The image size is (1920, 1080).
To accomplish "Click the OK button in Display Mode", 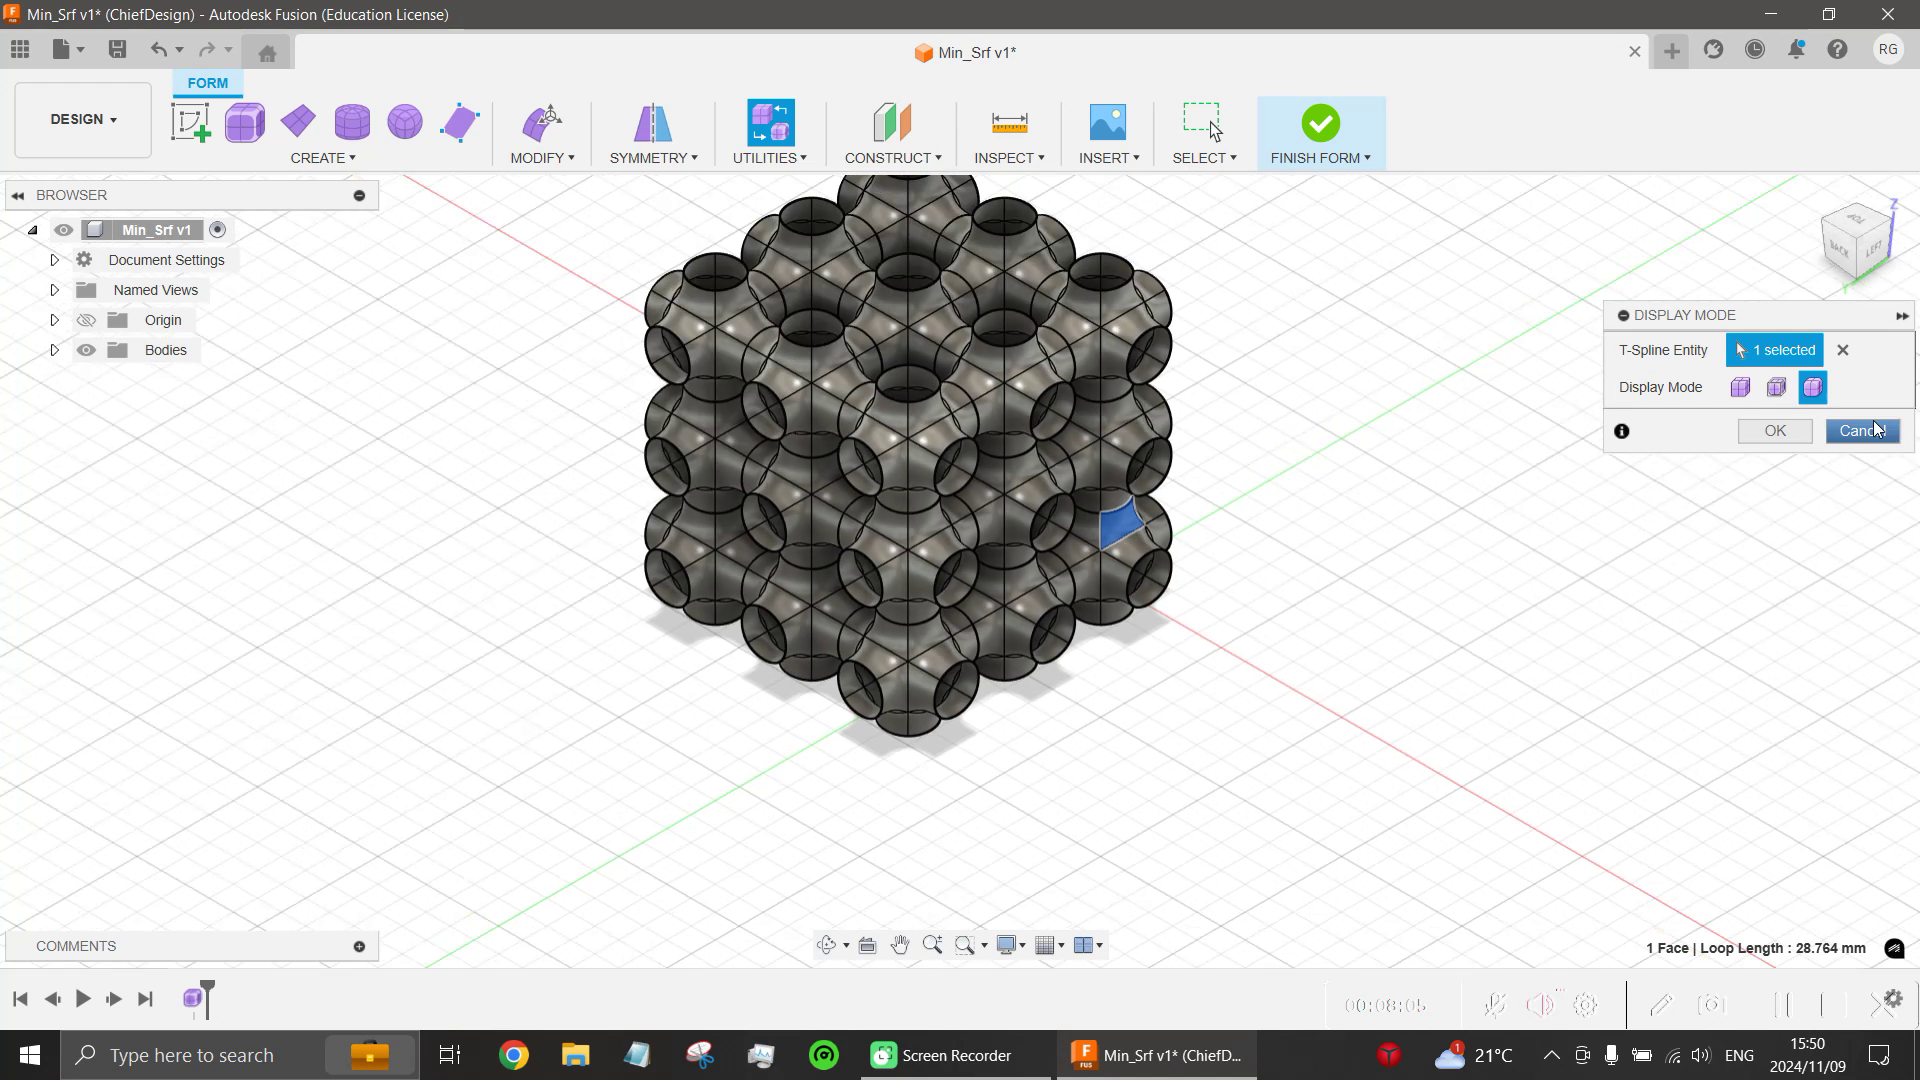I will click(1775, 430).
